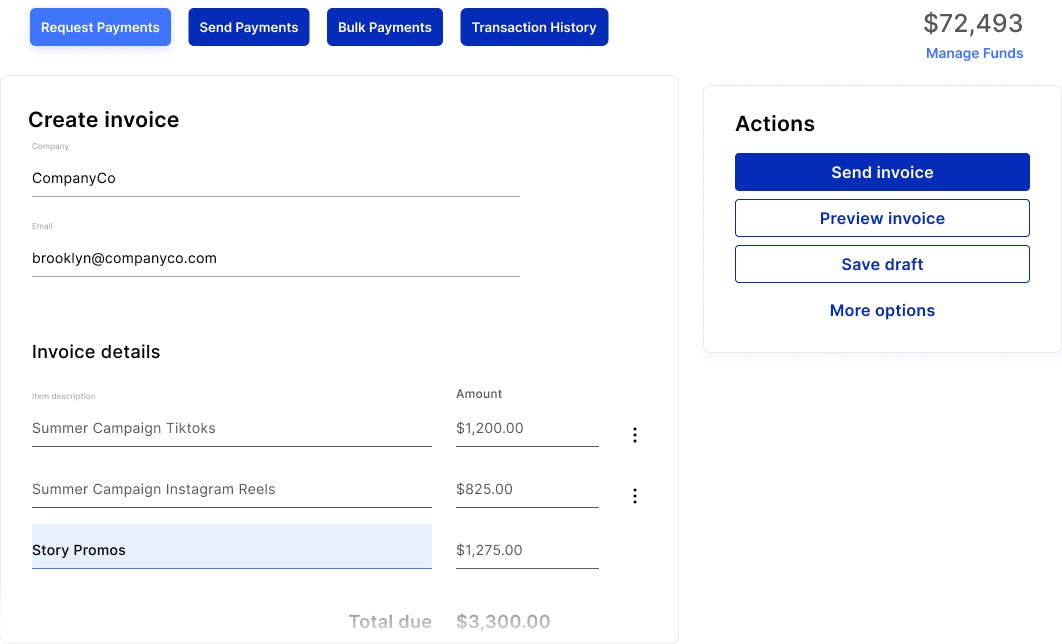This screenshot has width=1062, height=644.
Task: Open options menu for Summer Campaign Tiktoks row
Action: click(x=634, y=435)
